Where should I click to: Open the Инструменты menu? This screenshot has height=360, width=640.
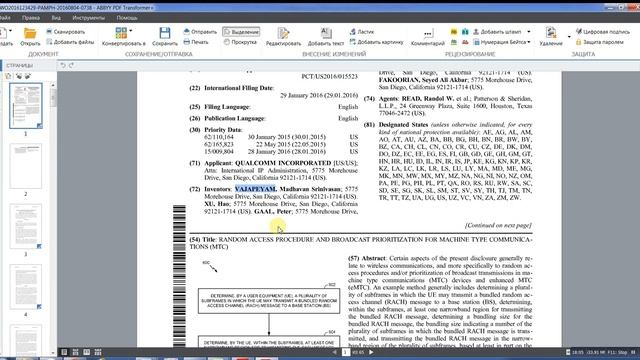tap(89, 18)
